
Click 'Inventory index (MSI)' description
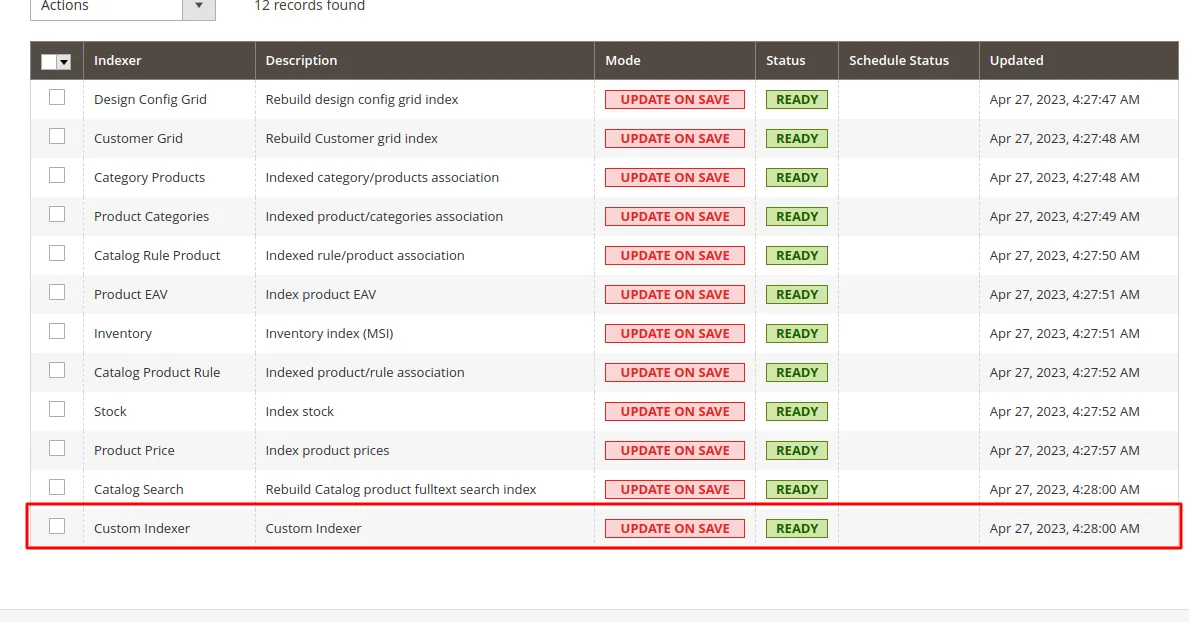pos(329,334)
